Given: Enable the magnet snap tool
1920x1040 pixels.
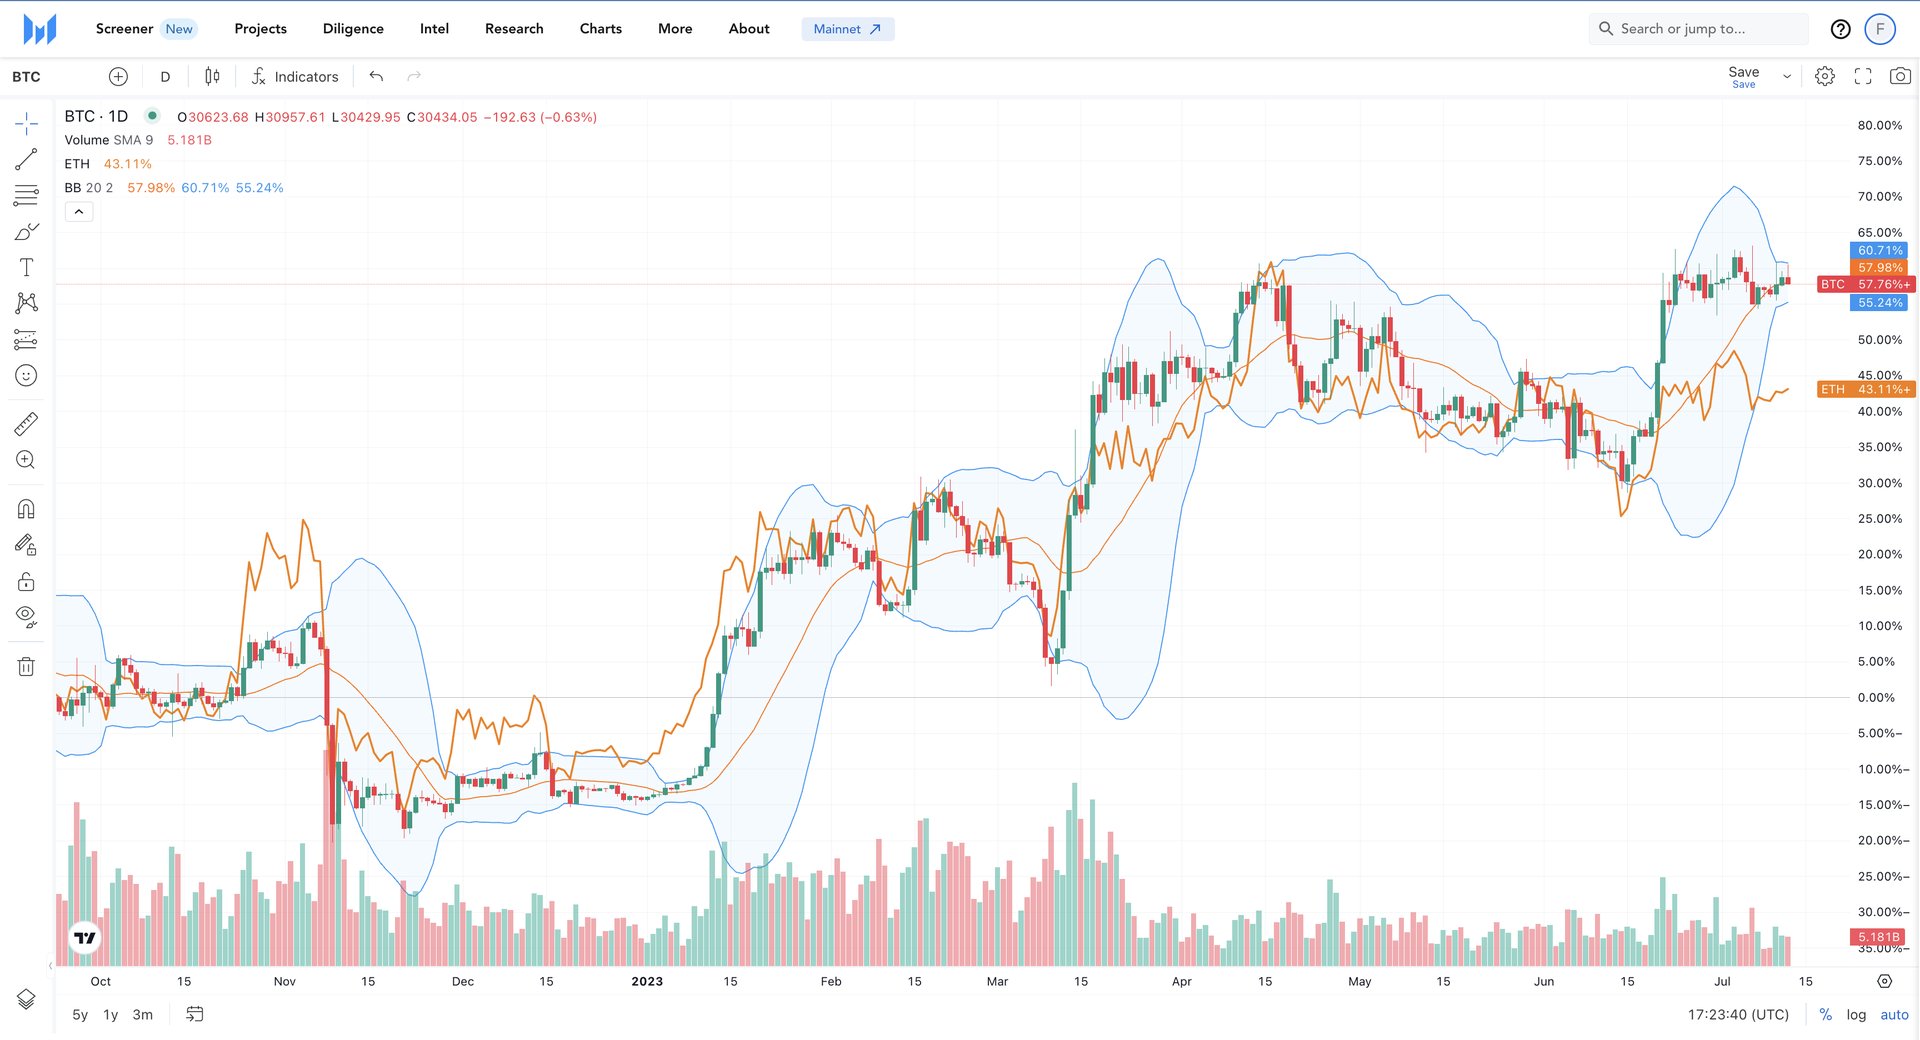Looking at the screenshot, I should pyautogui.click(x=26, y=508).
